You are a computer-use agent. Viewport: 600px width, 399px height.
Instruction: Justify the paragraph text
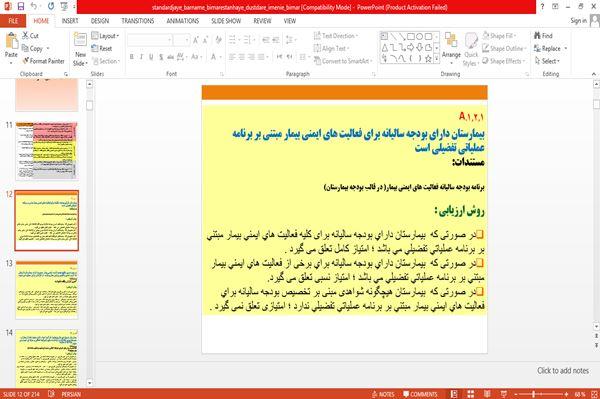pyautogui.click(x=261, y=57)
